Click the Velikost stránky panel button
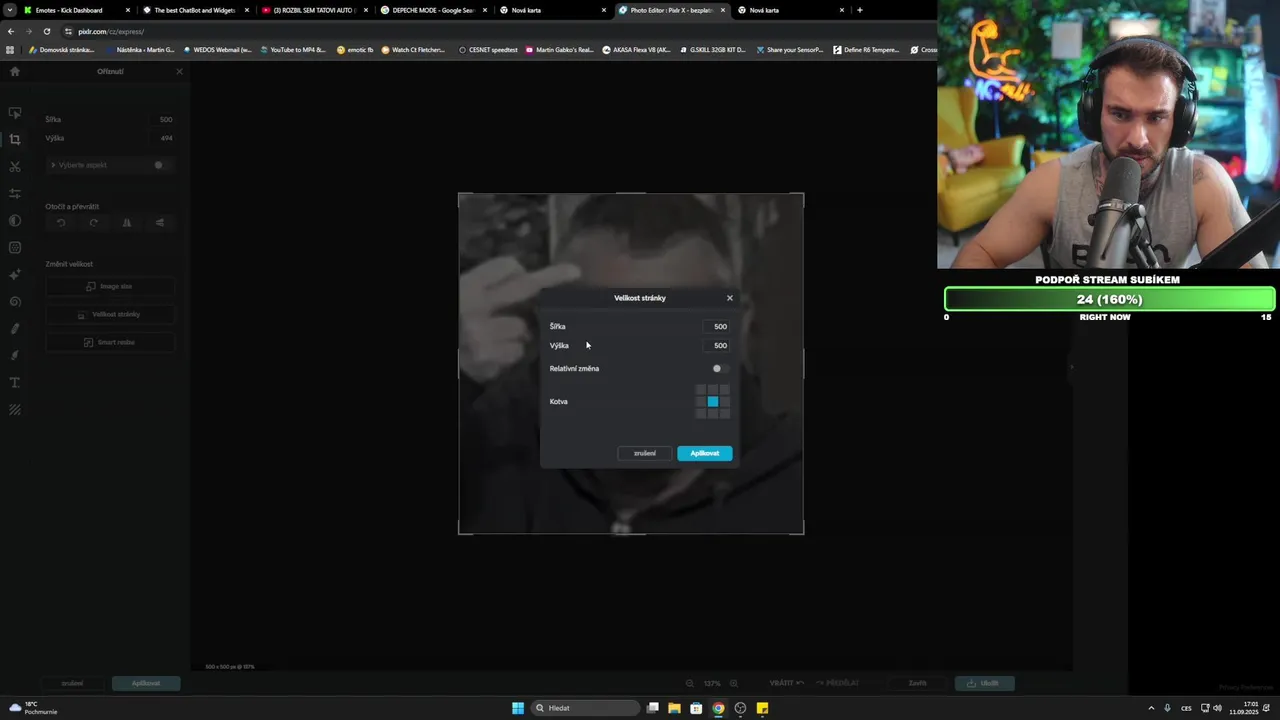 pos(109,314)
